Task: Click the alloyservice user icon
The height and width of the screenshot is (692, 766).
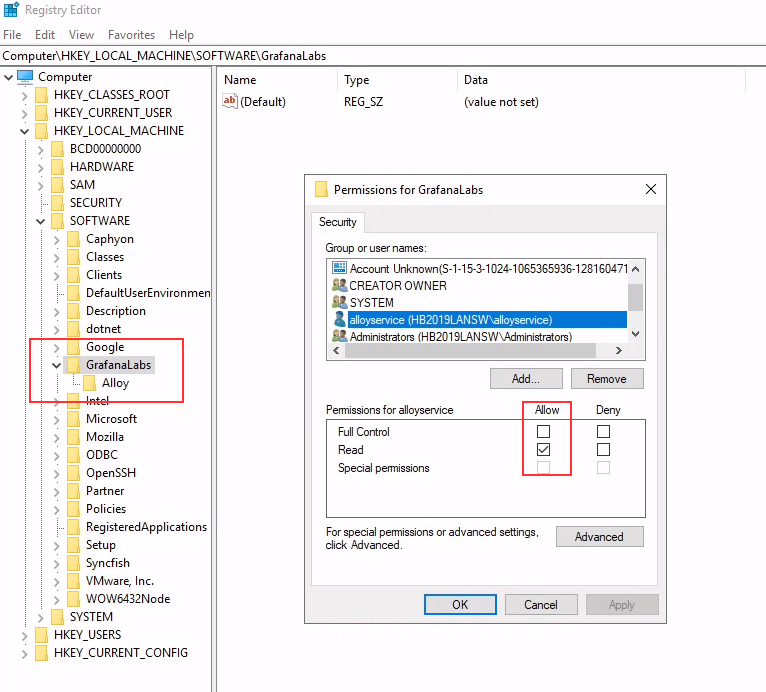Action: click(x=340, y=319)
